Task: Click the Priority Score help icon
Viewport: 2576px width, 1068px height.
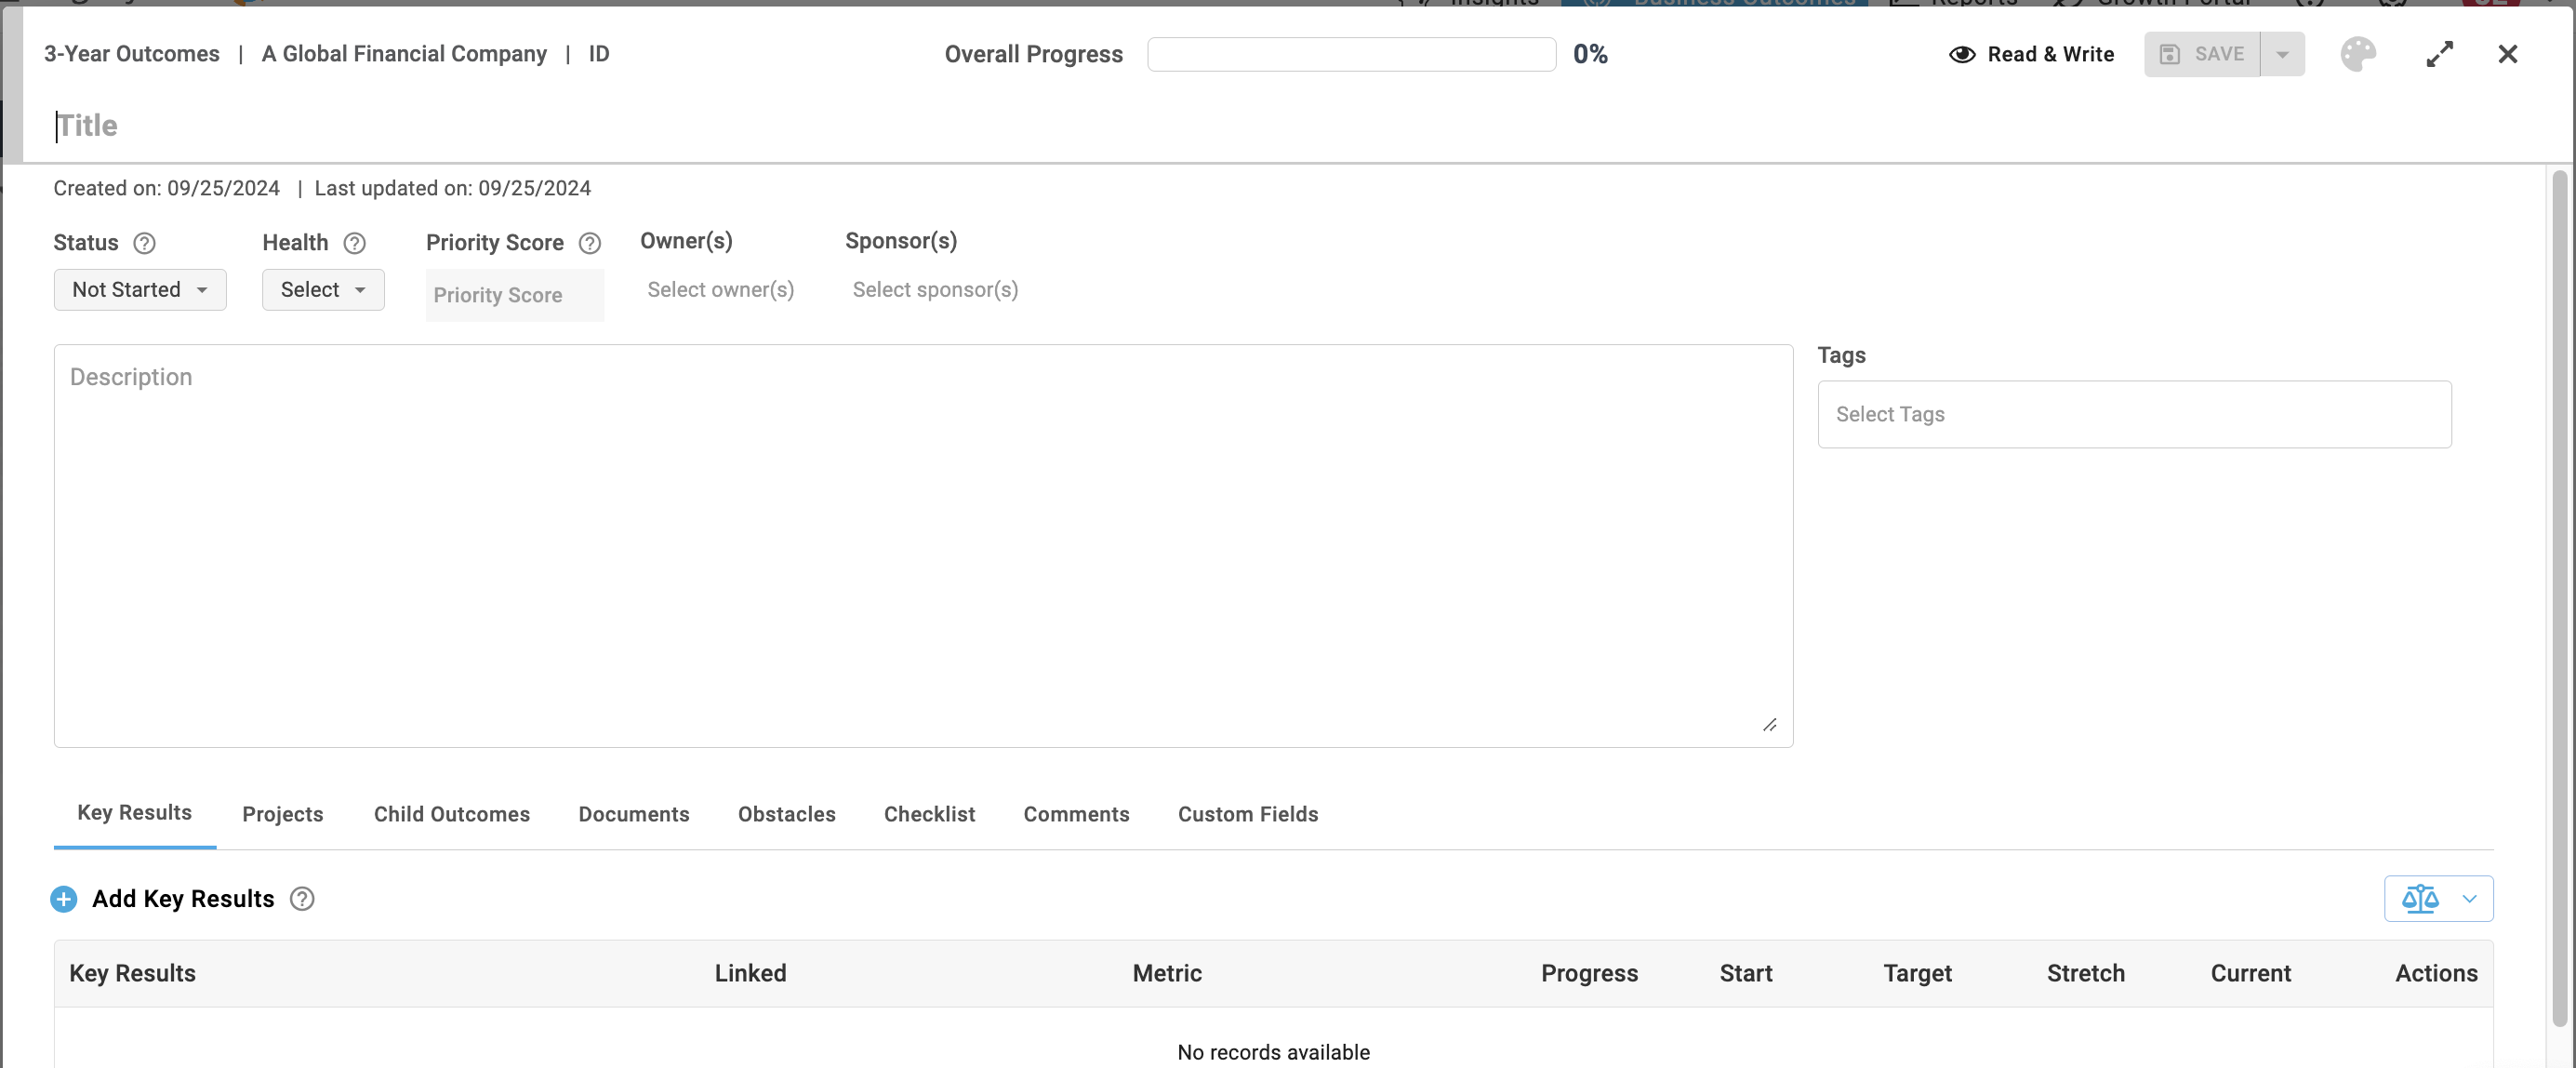Action: click(590, 243)
